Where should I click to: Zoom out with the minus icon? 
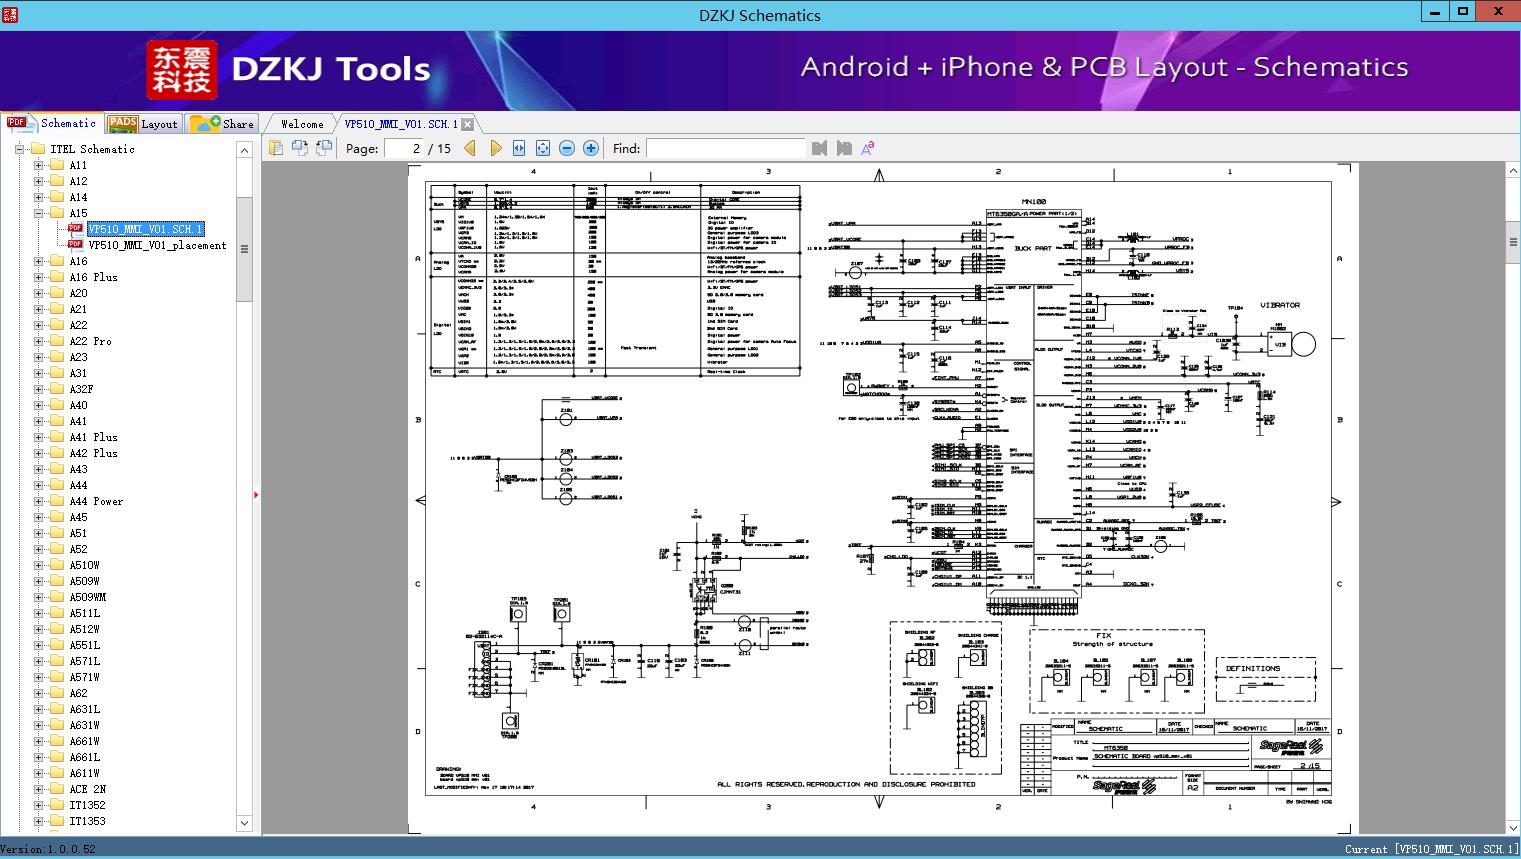[567, 148]
